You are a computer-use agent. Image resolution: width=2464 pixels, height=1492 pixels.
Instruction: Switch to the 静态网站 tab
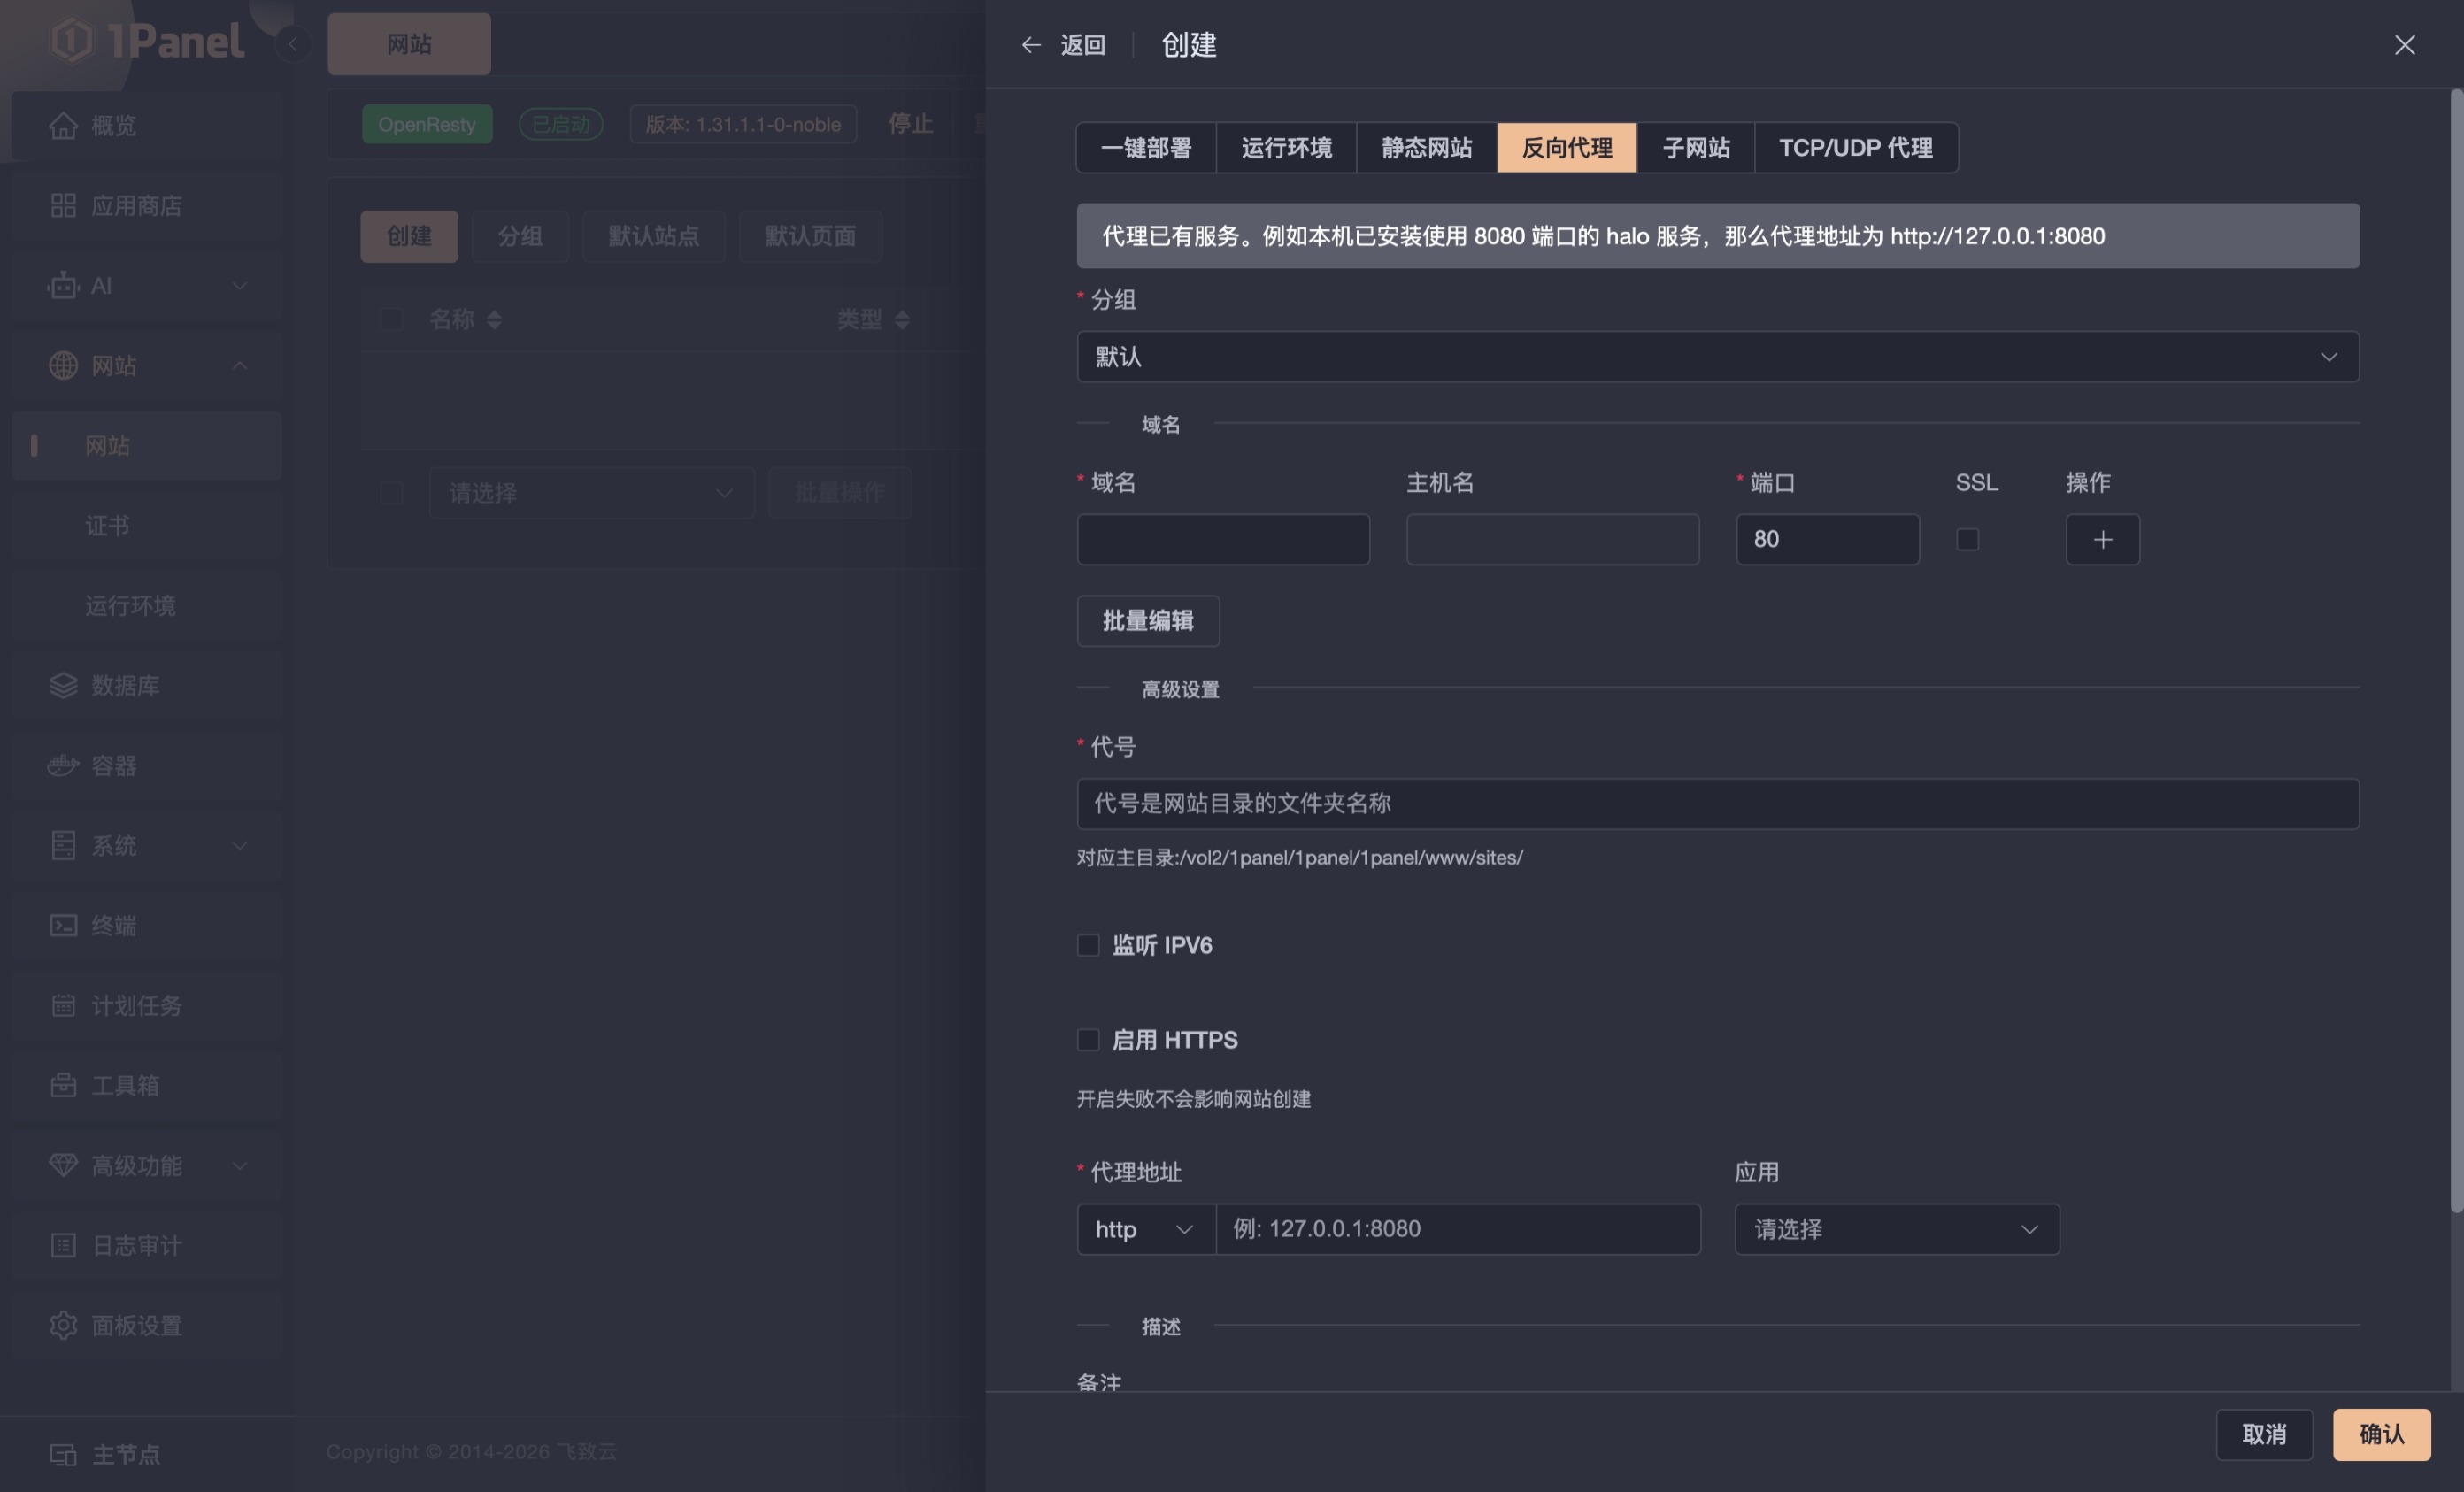coord(1427,148)
